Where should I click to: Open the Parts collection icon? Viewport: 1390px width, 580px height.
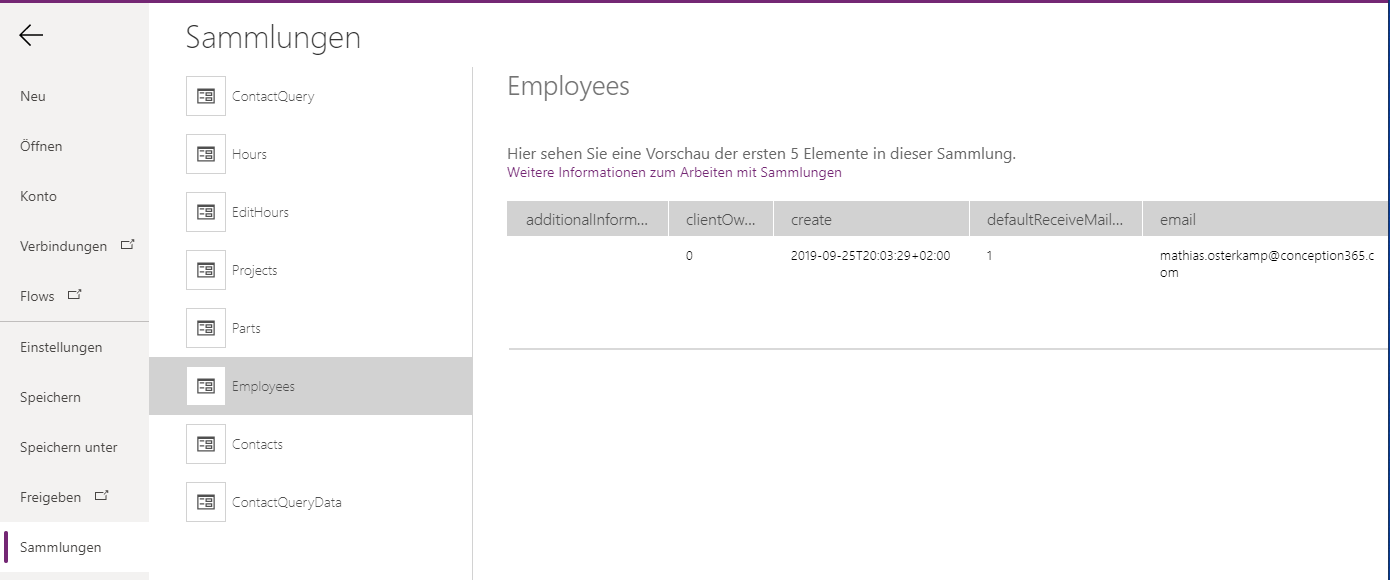[x=205, y=328]
